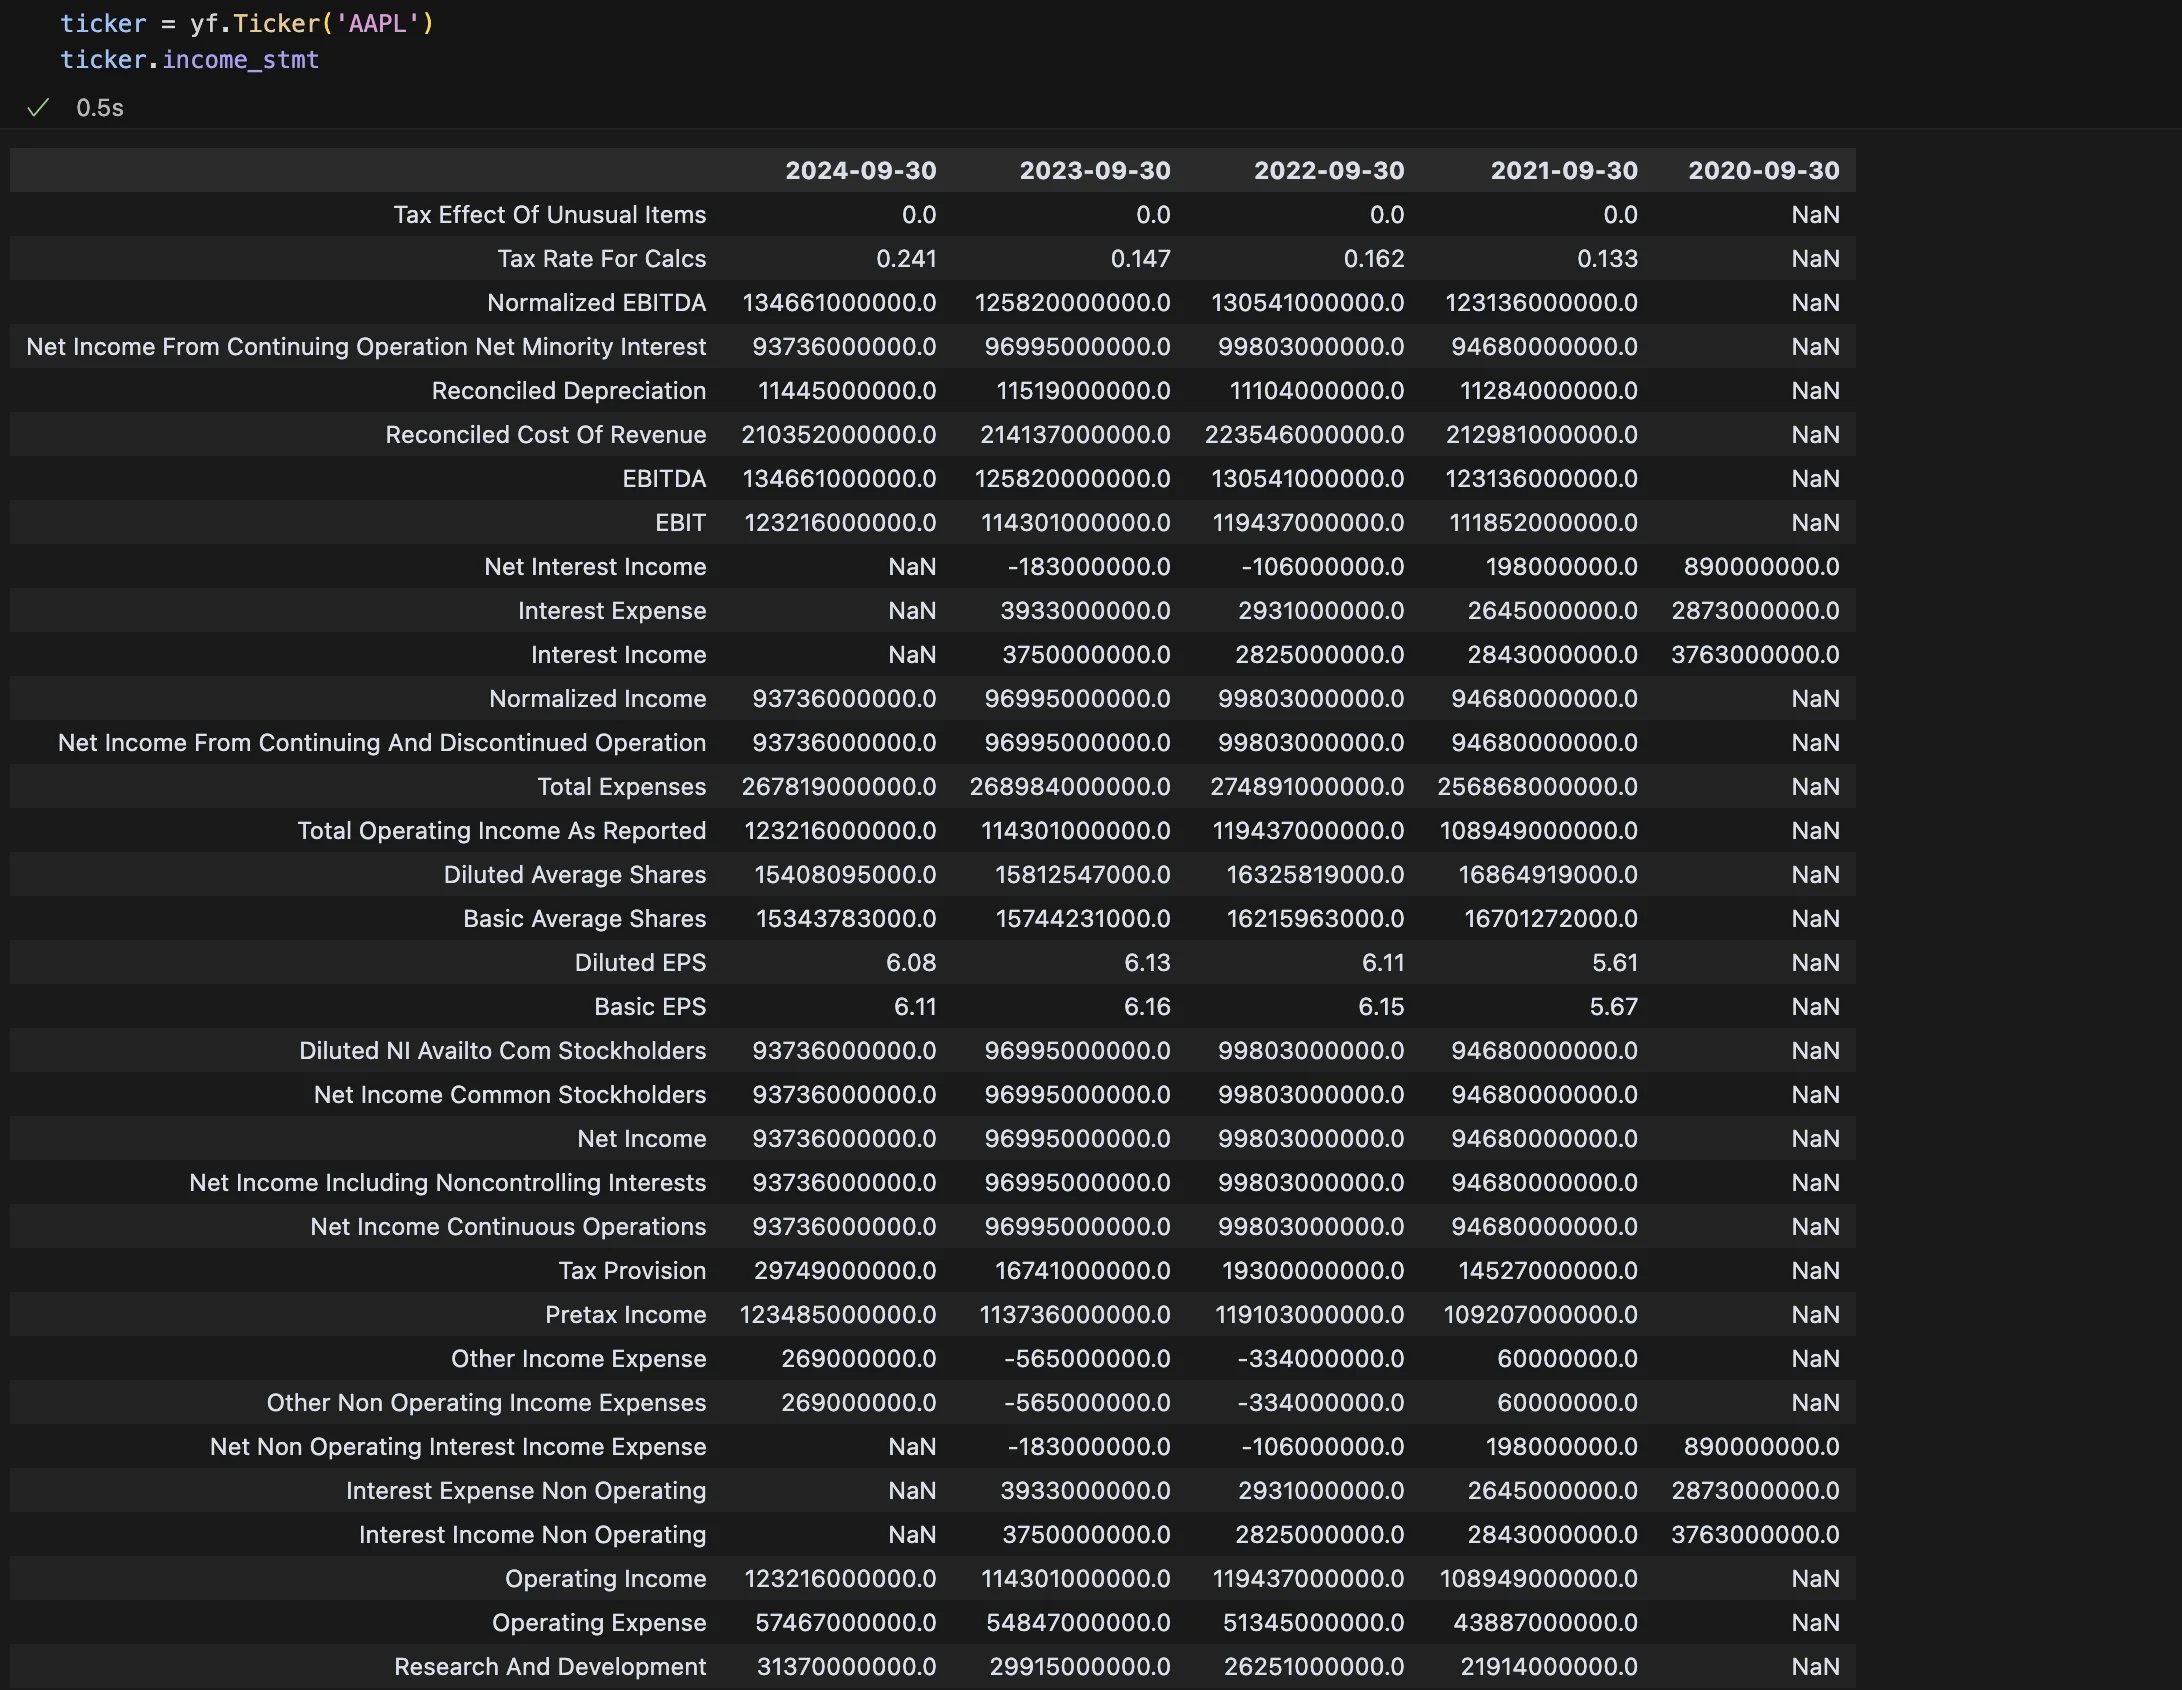The image size is (2182, 1690).
Task: Click the 2024-09-30 column header
Action: coord(860,171)
